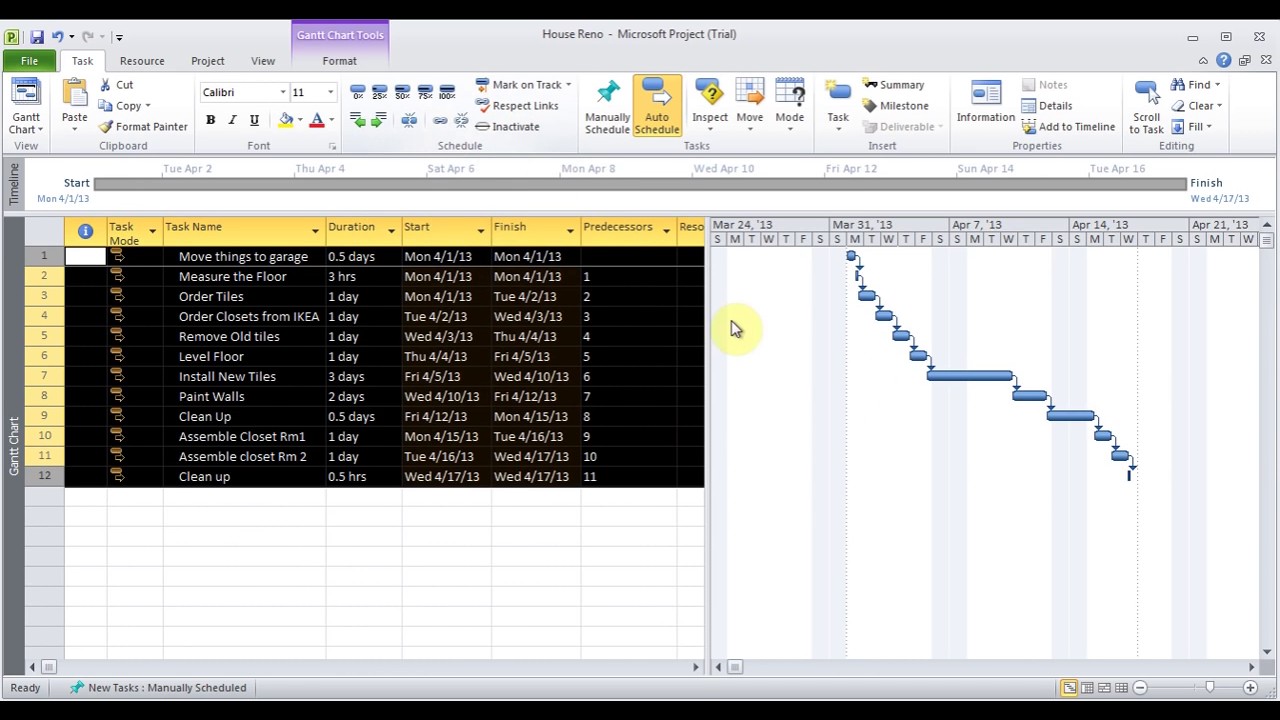Click the Gantt chart horizontal scrollbar
Image resolution: width=1280 pixels, height=720 pixels.
(x=985, y=667)
